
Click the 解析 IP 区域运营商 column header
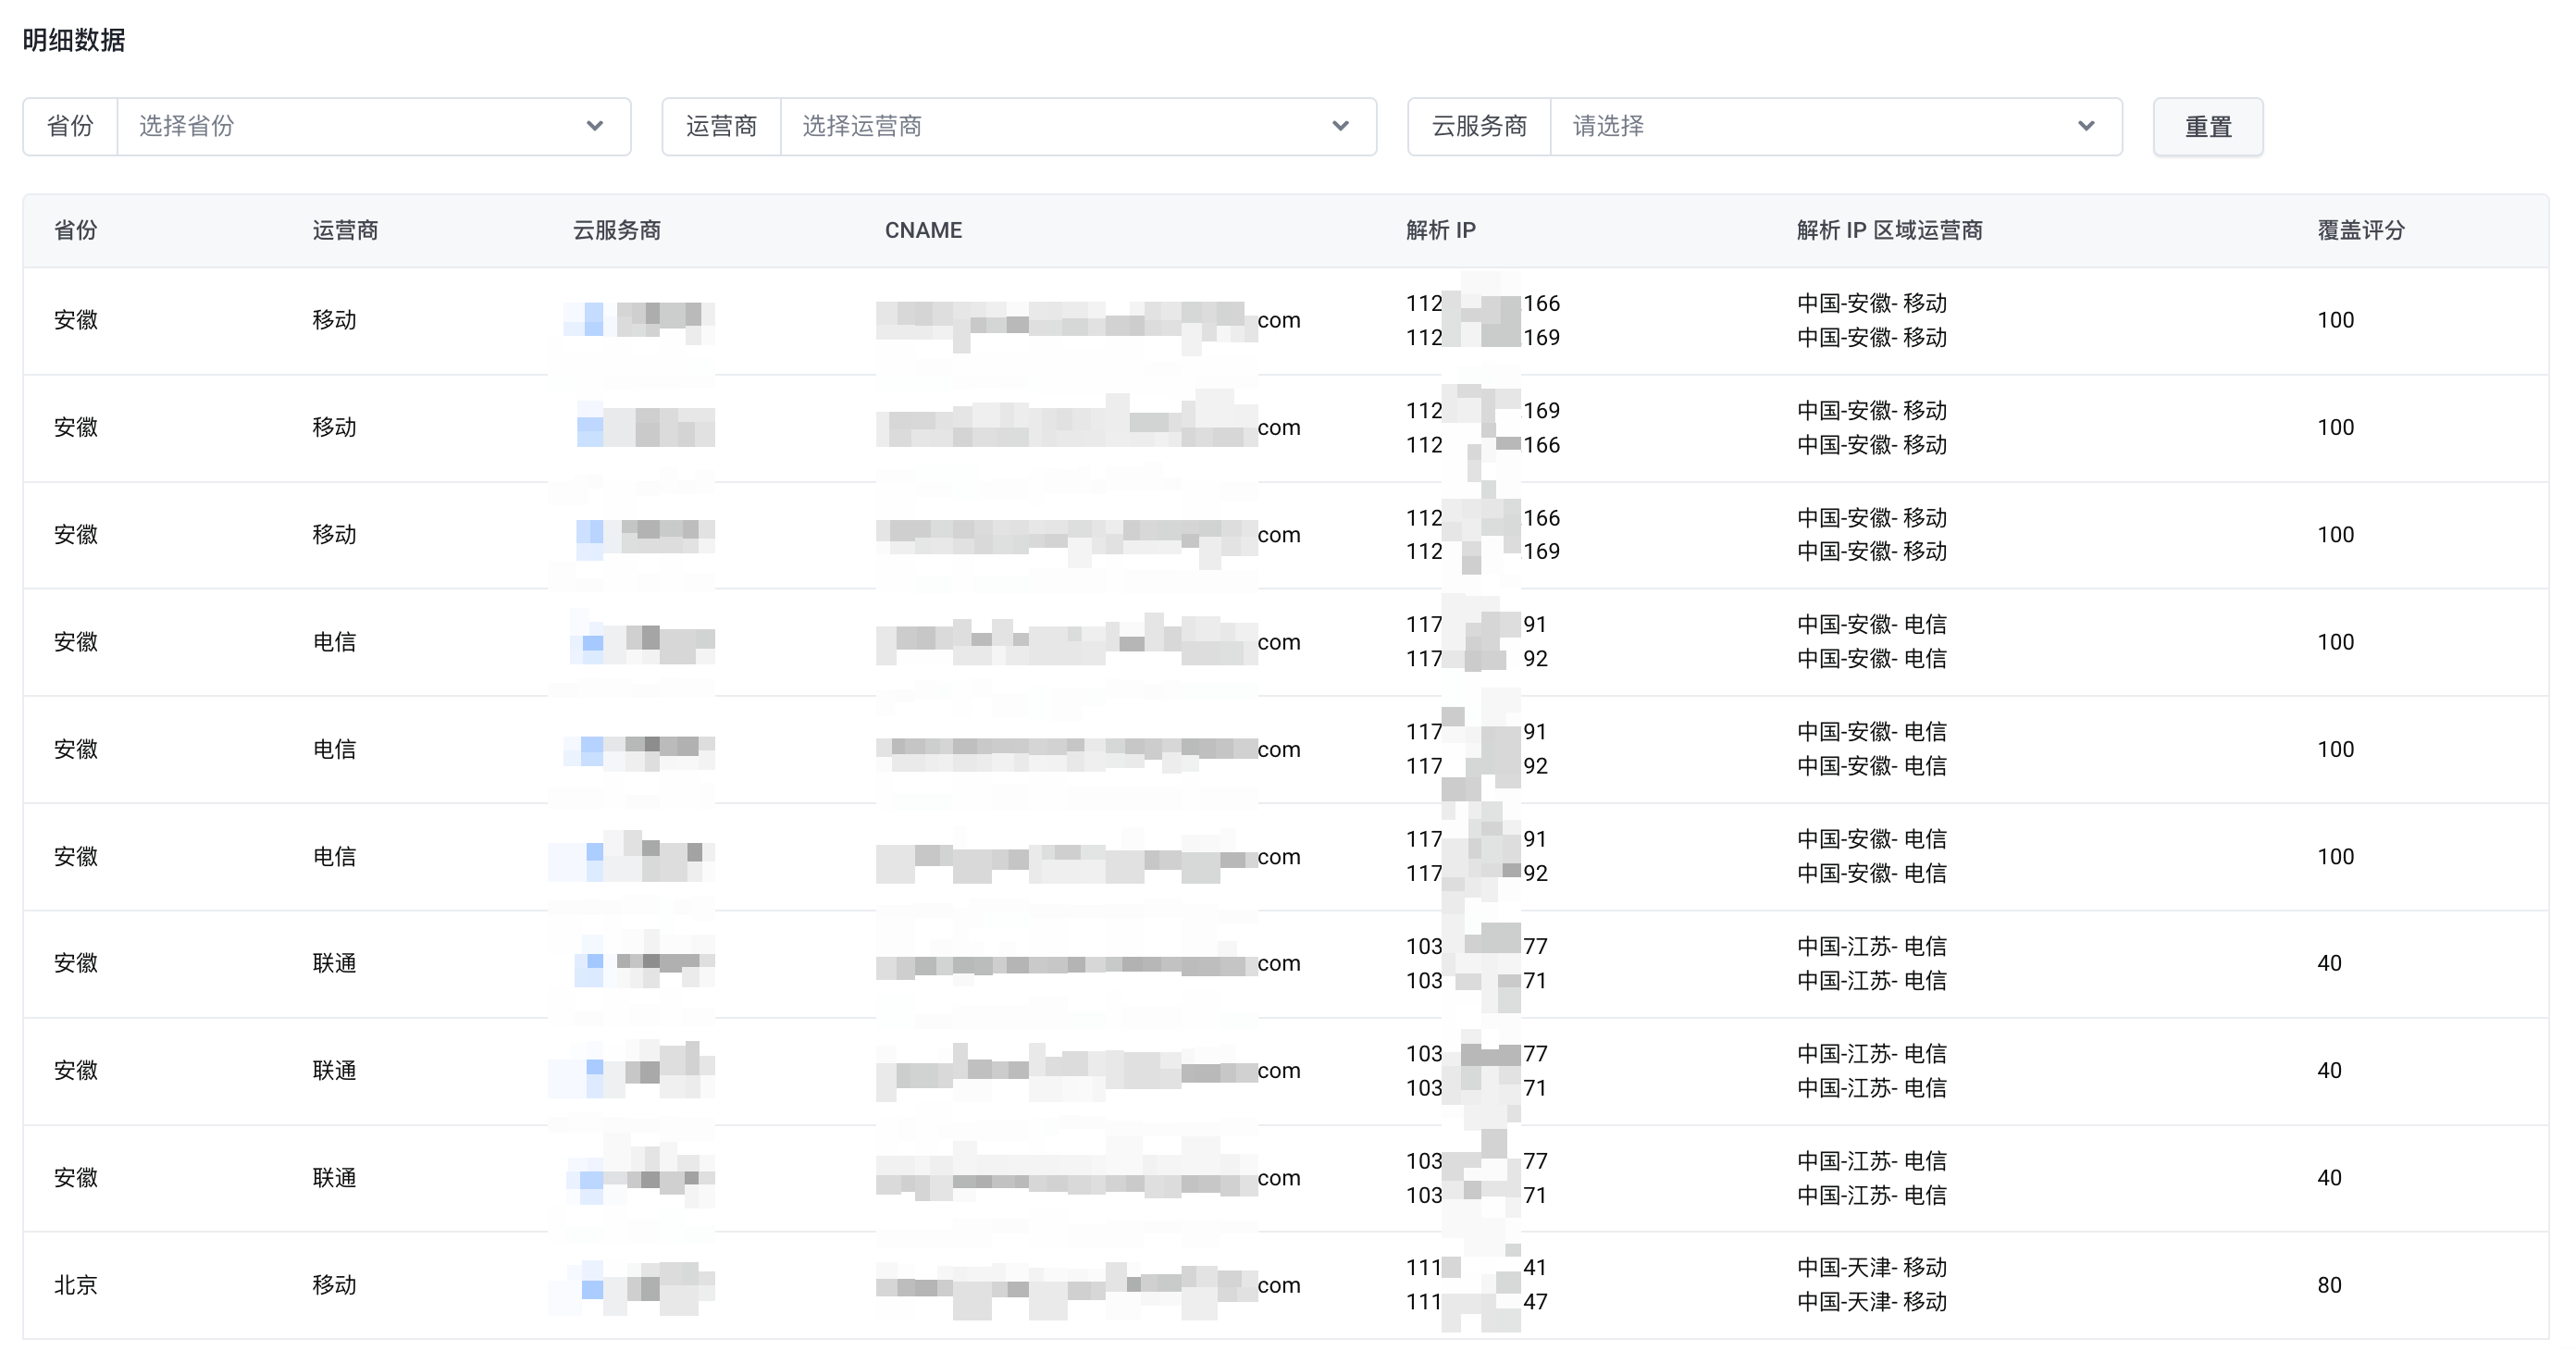pos(1888,230)
